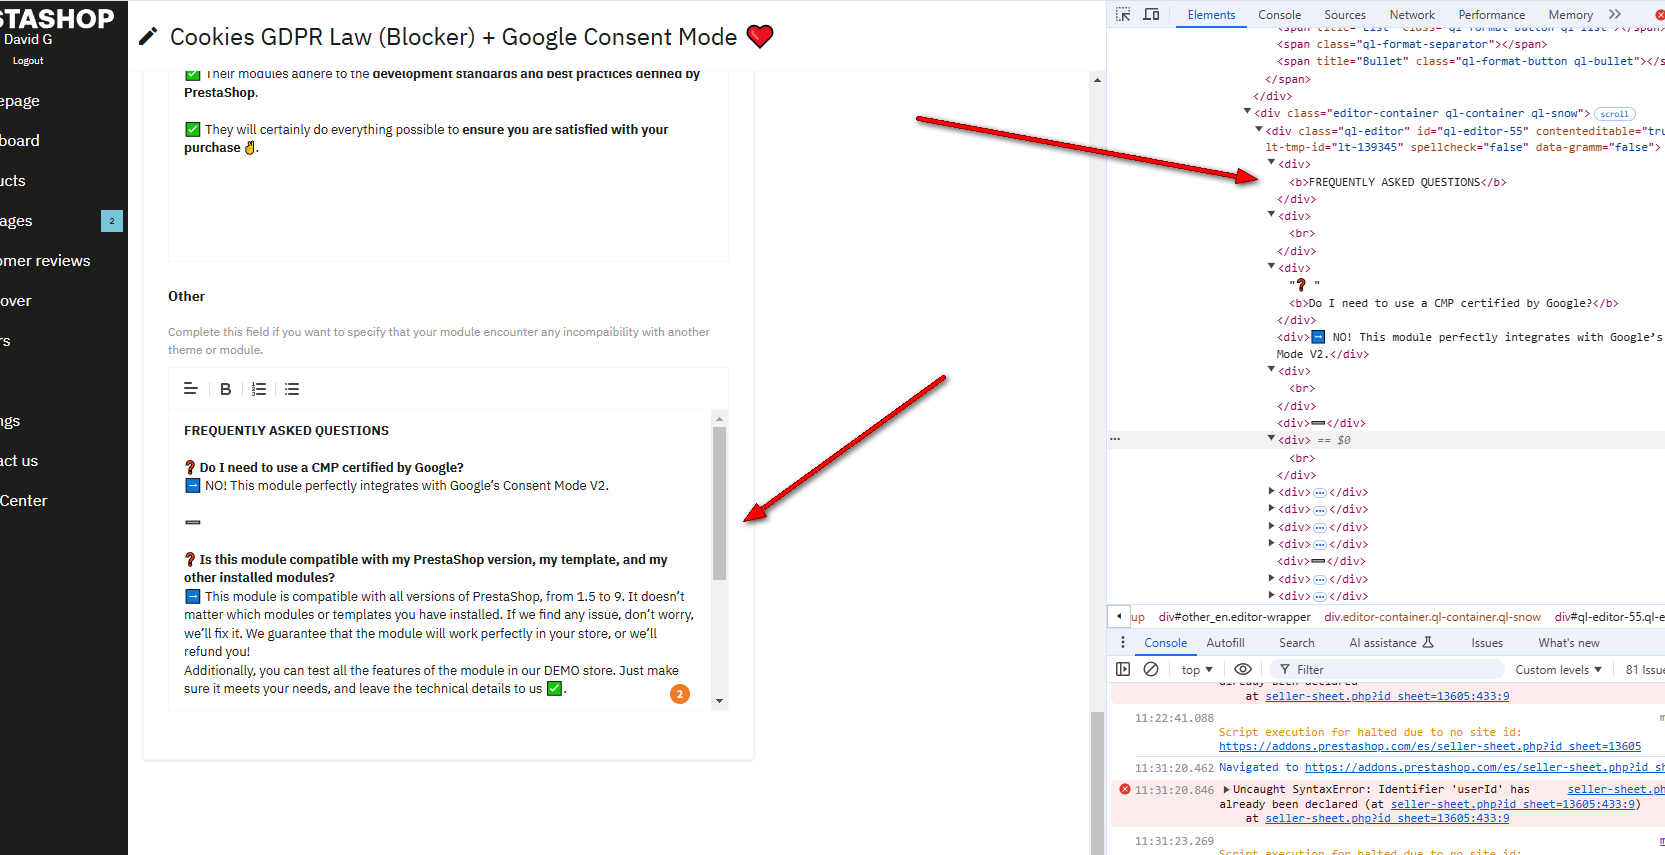Open the drawer's three-dot menu
The image size is (1665, 855).
tap(1123, 643)
